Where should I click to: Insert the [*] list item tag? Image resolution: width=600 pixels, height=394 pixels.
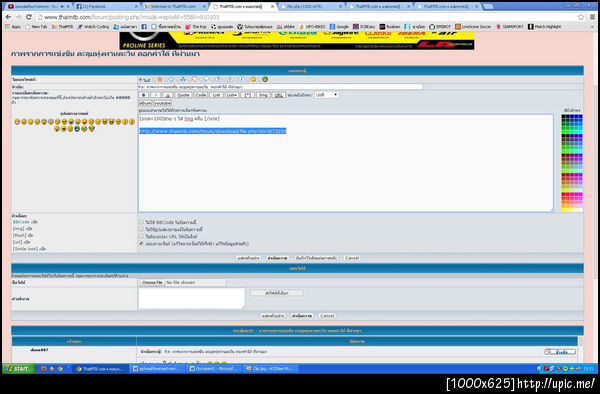pos(248,95)
